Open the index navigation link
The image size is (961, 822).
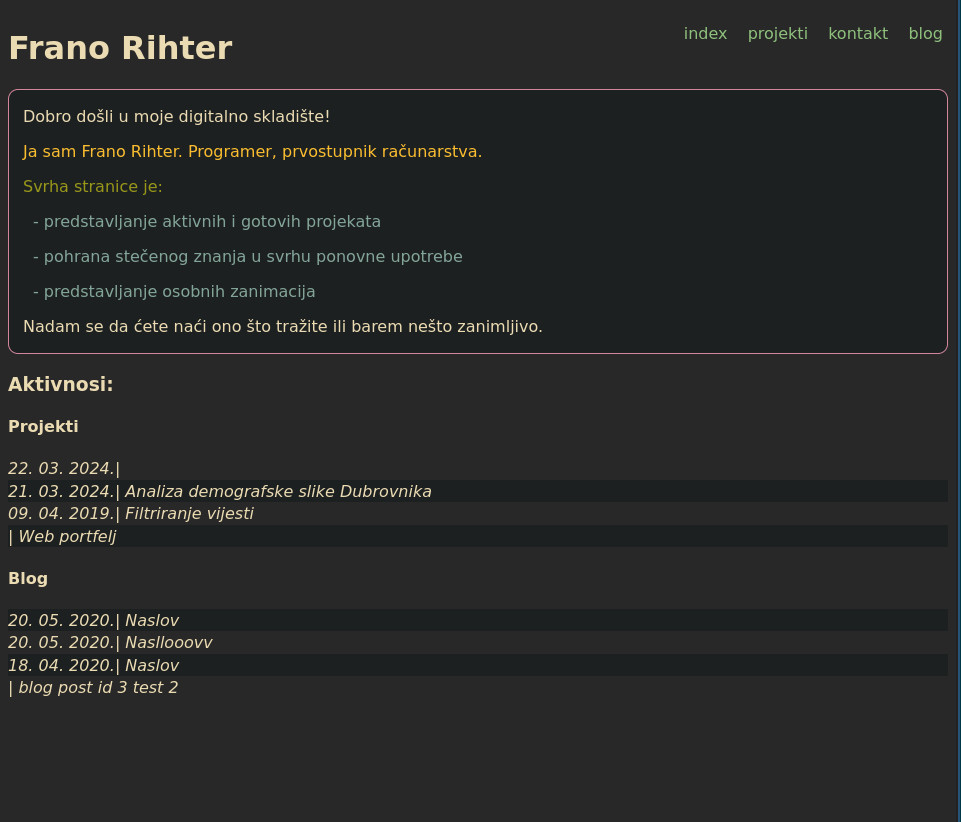[x=705, y=34]
